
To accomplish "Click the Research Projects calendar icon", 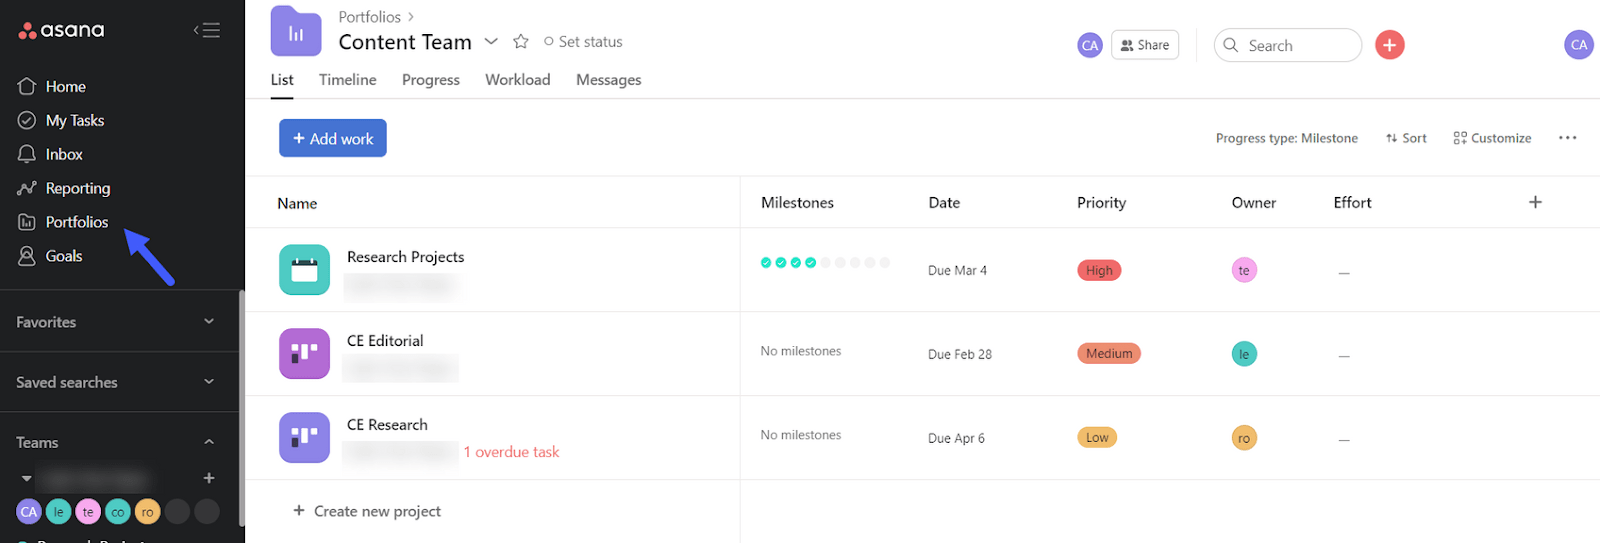I will [x=304, y=270].
